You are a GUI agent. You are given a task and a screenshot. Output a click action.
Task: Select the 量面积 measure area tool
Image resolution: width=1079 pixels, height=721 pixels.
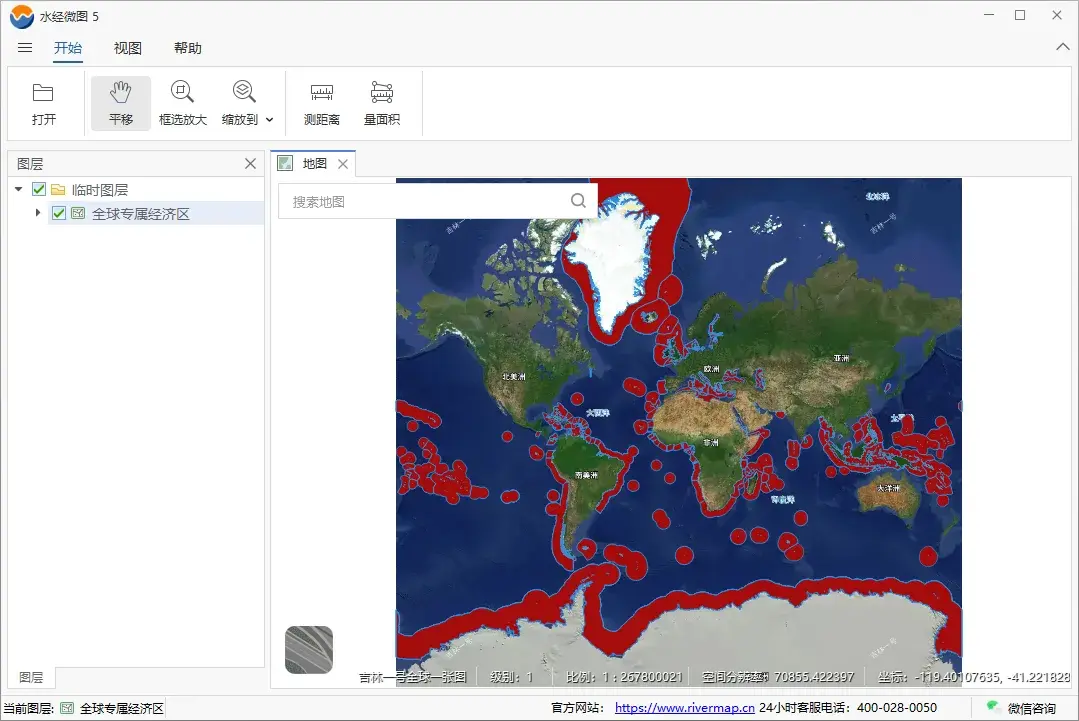pos(382,104)
